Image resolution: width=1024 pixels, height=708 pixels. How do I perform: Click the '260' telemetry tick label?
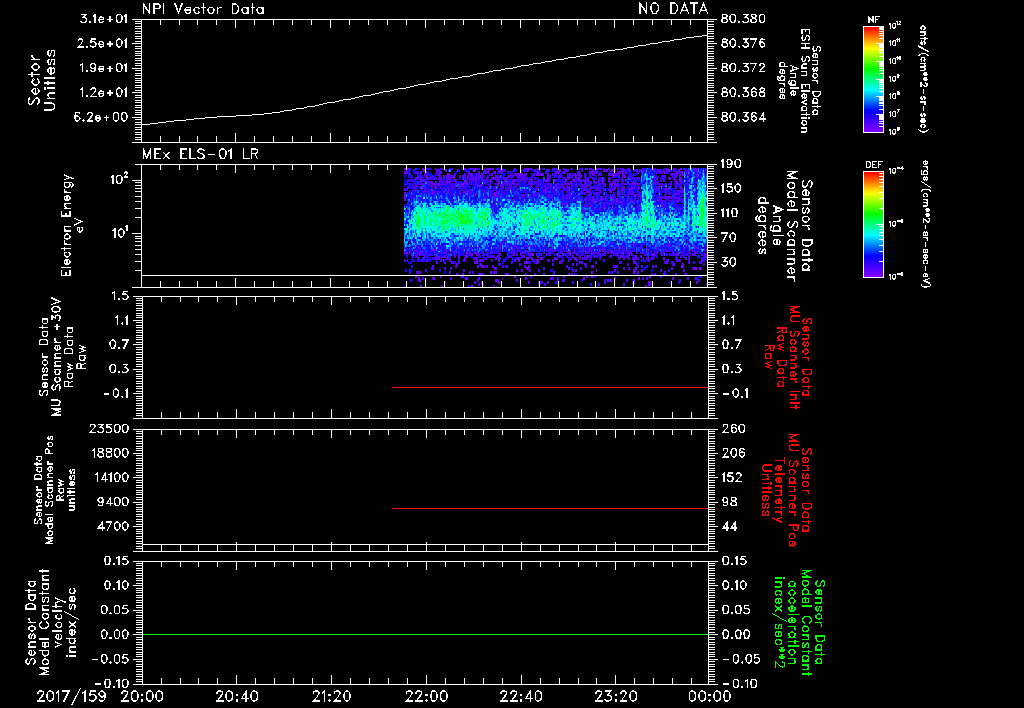tap(732, 428)
